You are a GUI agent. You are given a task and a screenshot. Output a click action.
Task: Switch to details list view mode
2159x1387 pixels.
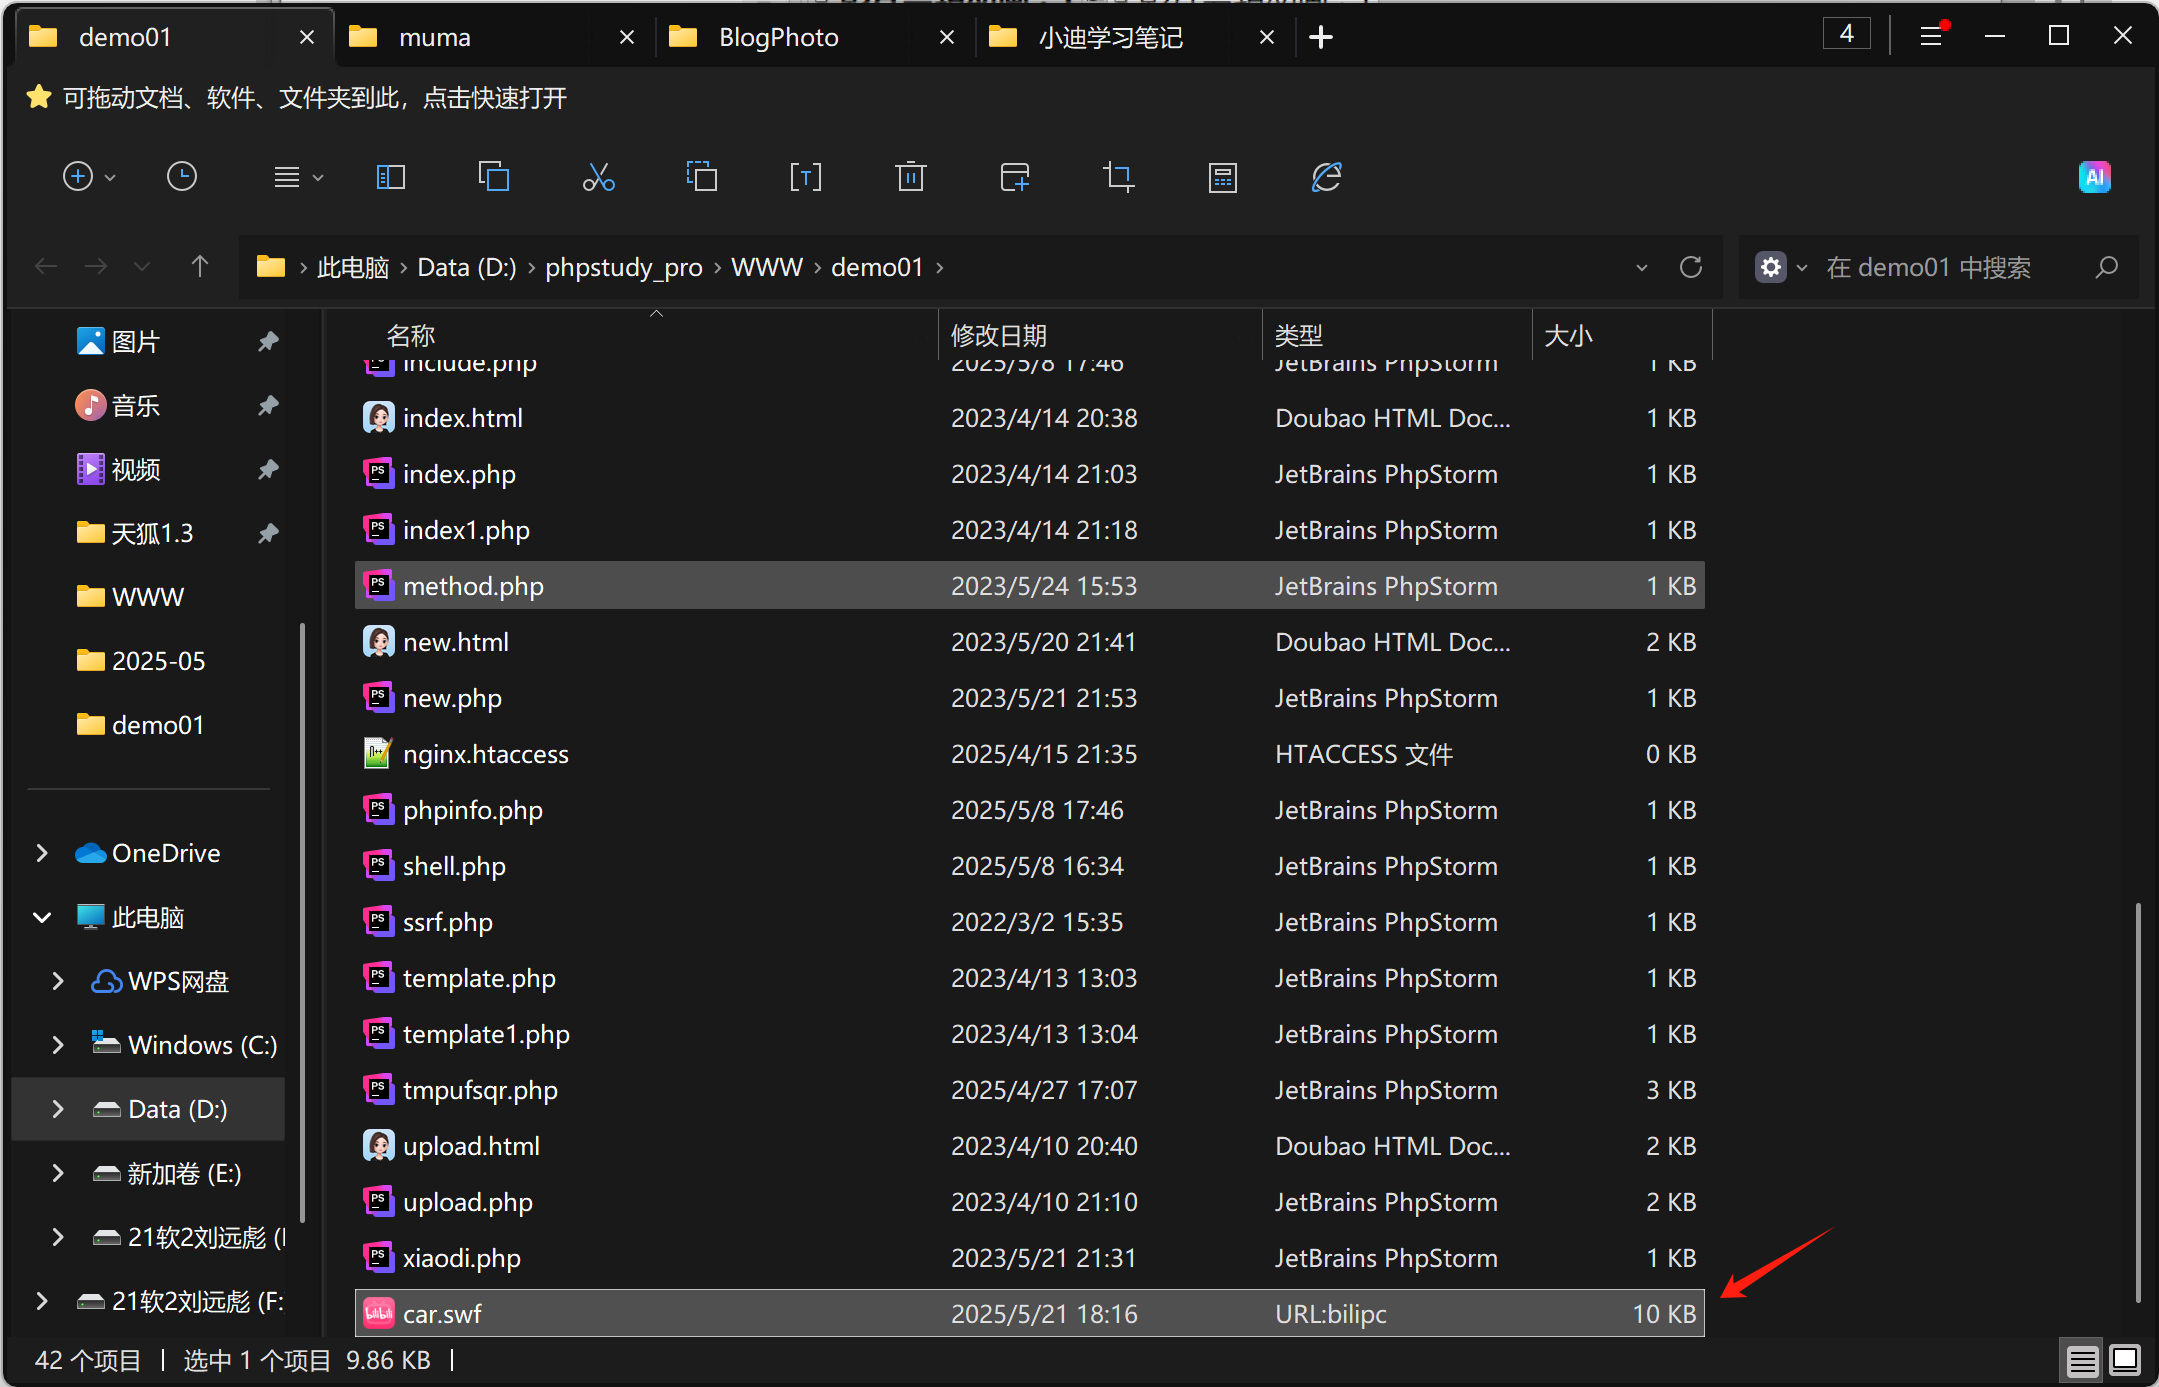coord(2082,1360)
